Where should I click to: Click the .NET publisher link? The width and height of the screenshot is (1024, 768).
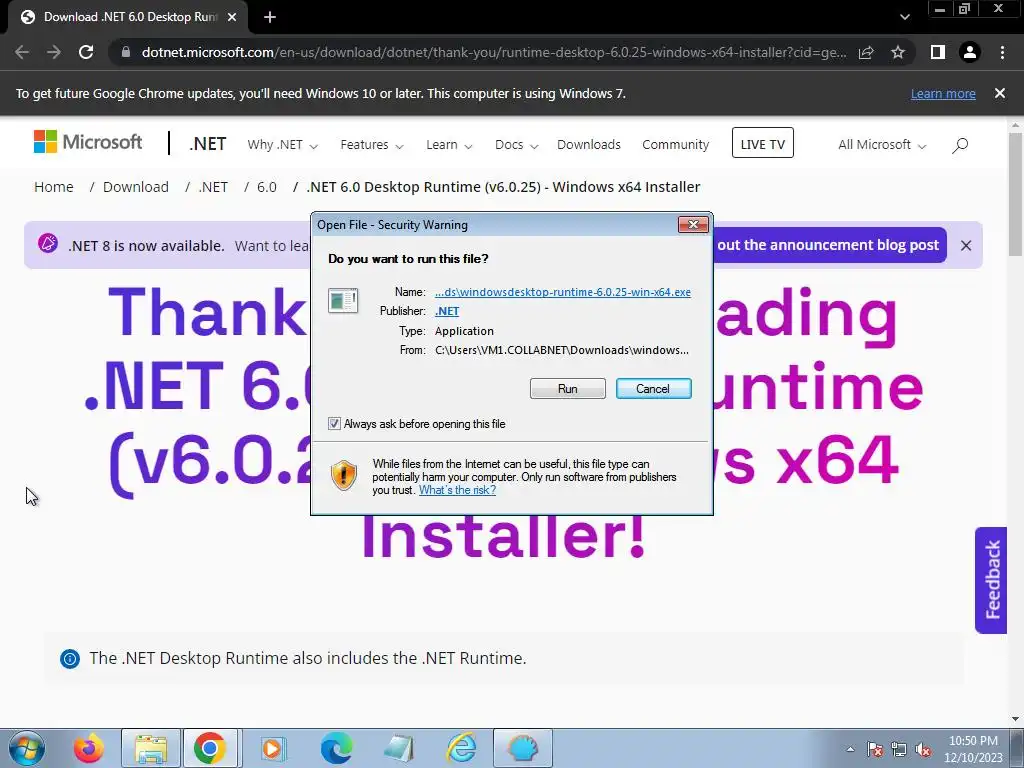(x=447, y=312)
